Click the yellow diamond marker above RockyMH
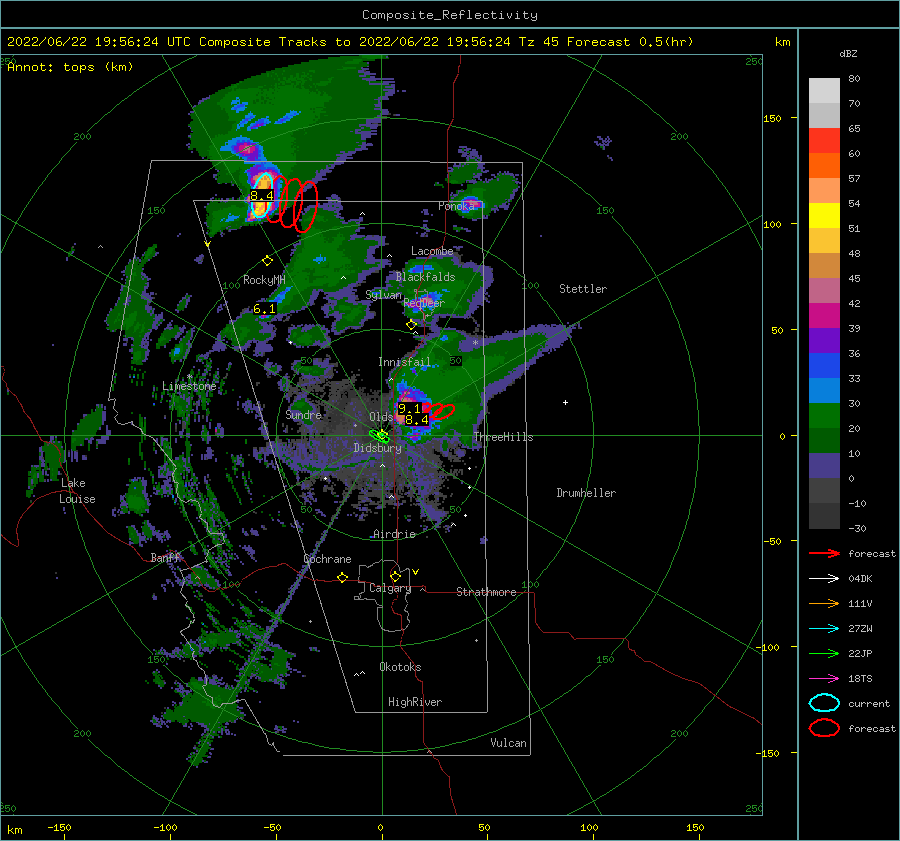 (x=267, y=261)
